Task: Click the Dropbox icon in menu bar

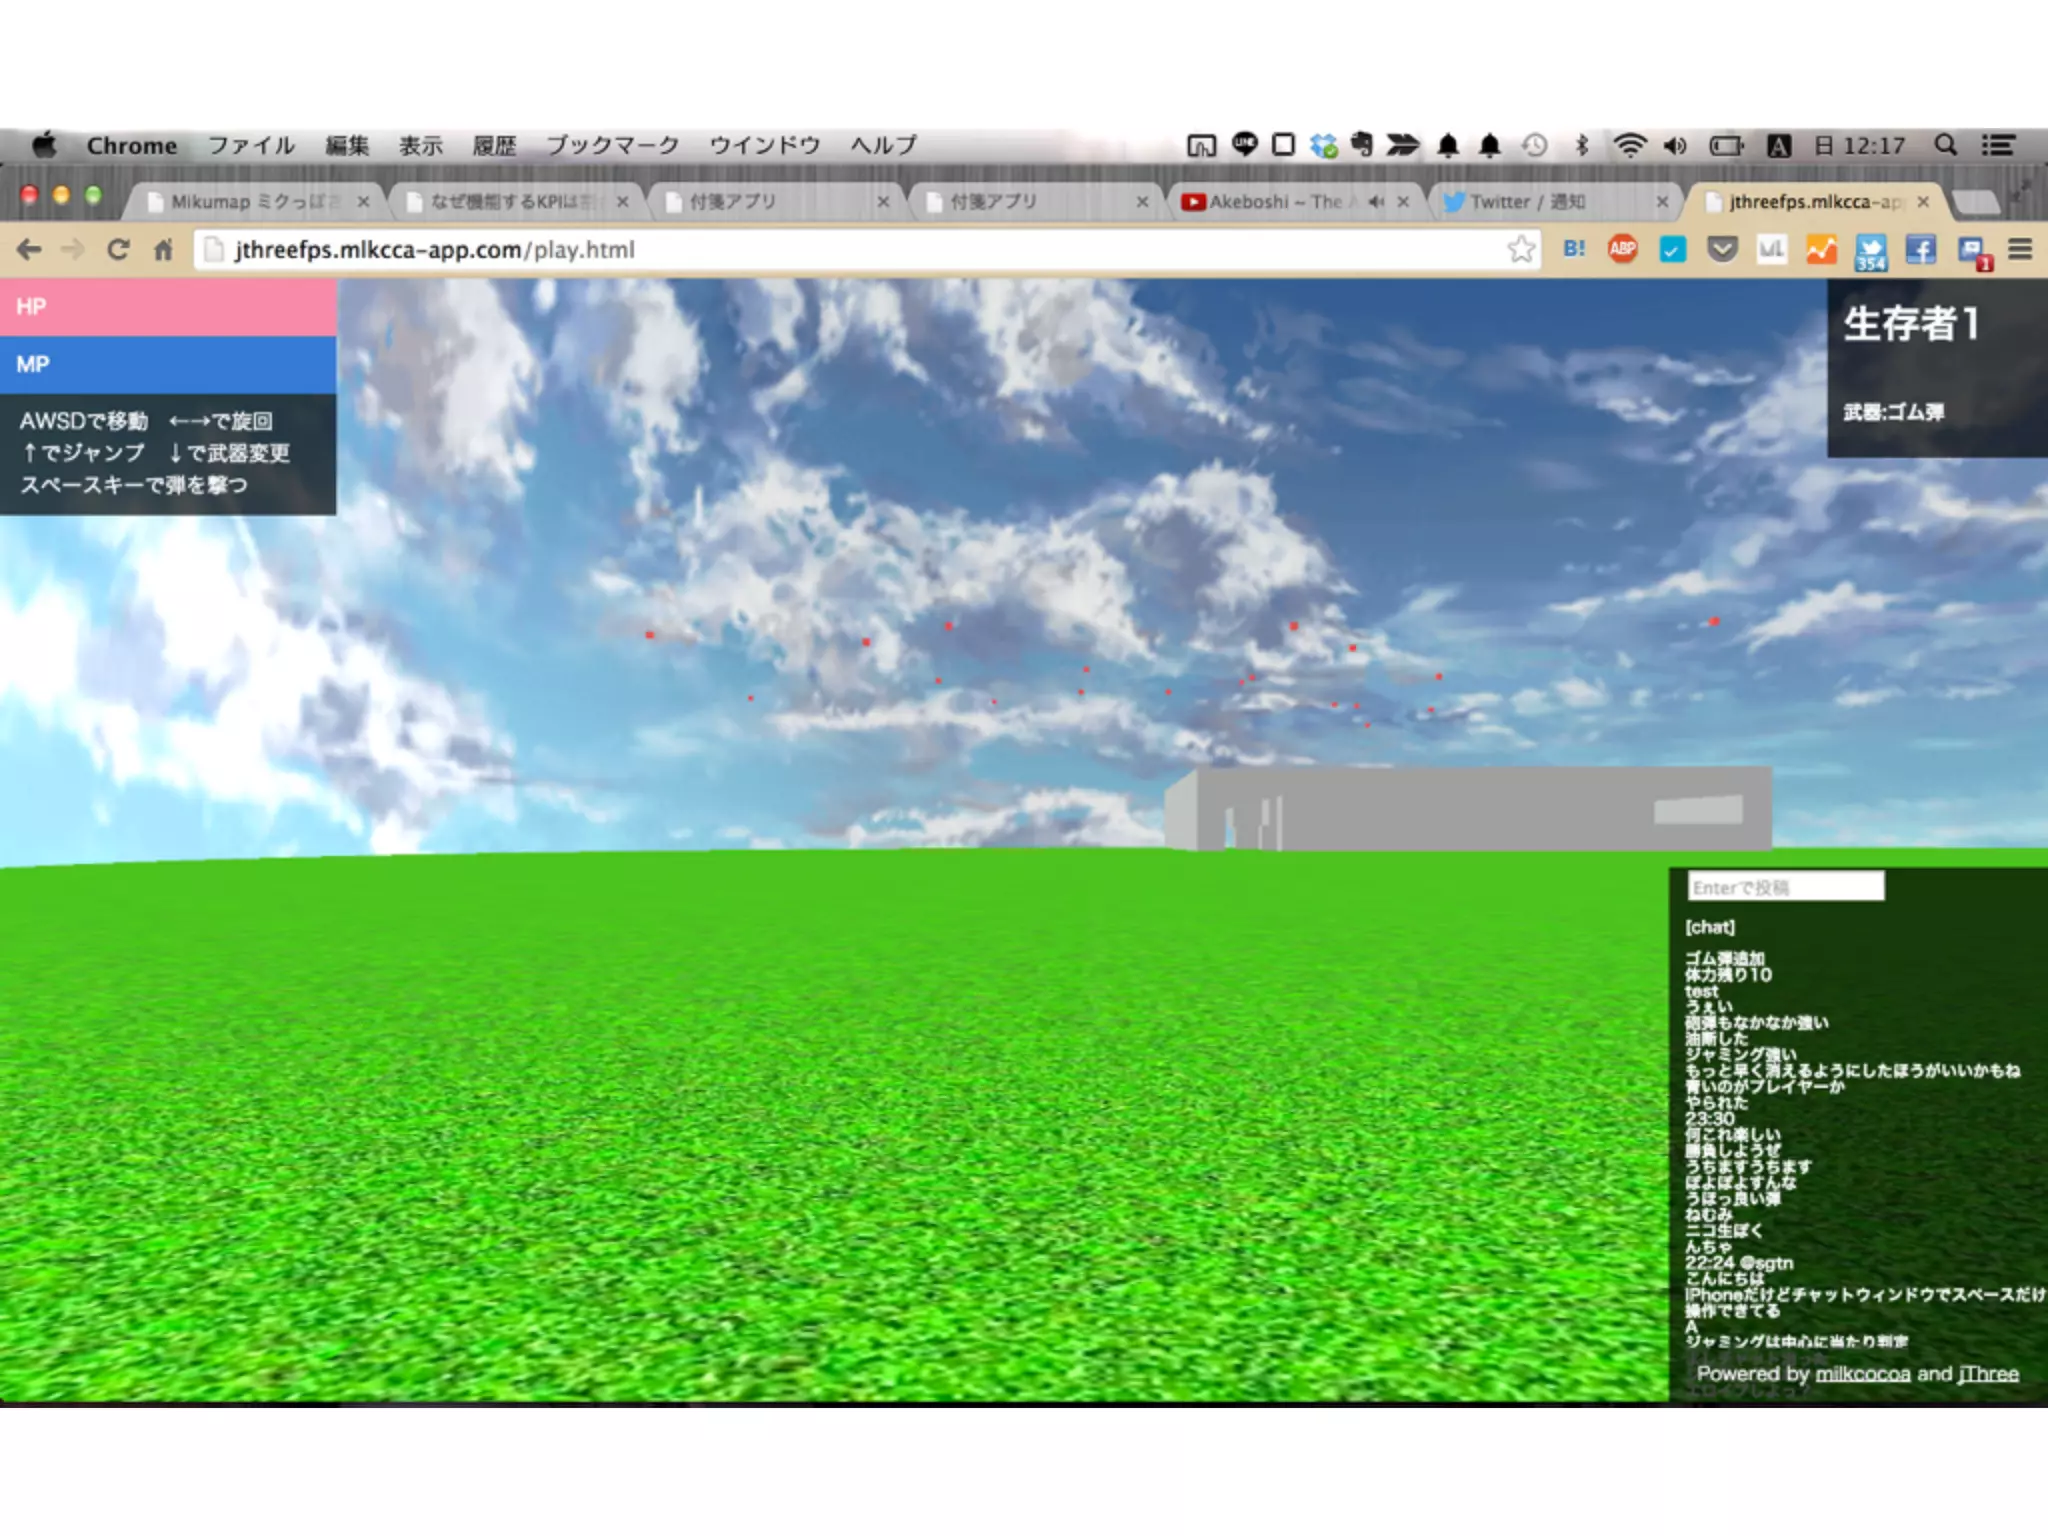Action: click(x=1323, y=146)
